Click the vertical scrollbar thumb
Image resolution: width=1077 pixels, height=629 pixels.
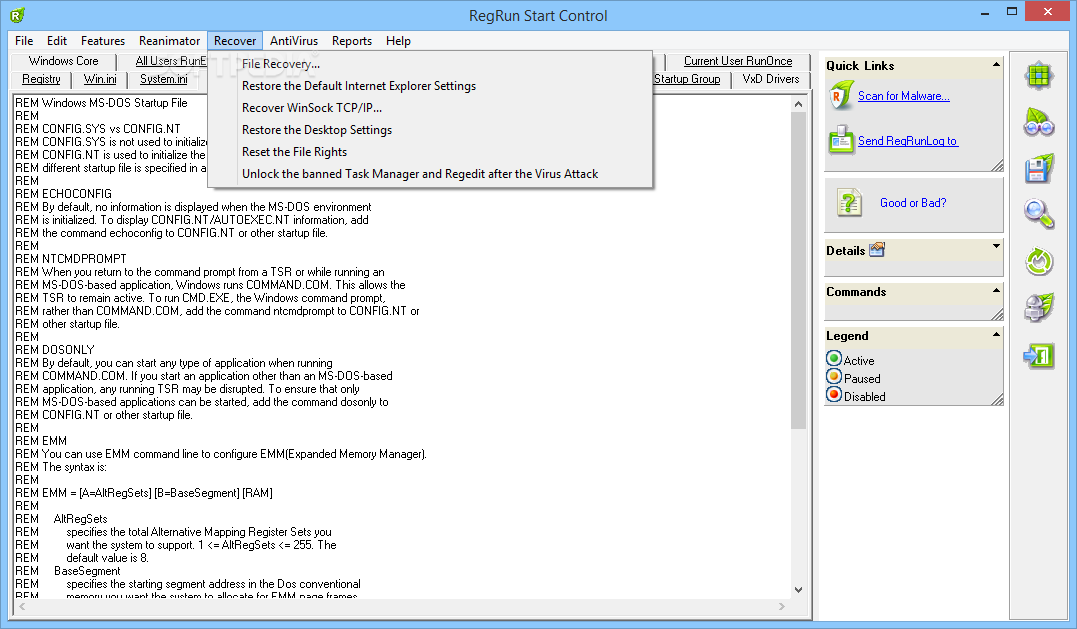(798, 271)
